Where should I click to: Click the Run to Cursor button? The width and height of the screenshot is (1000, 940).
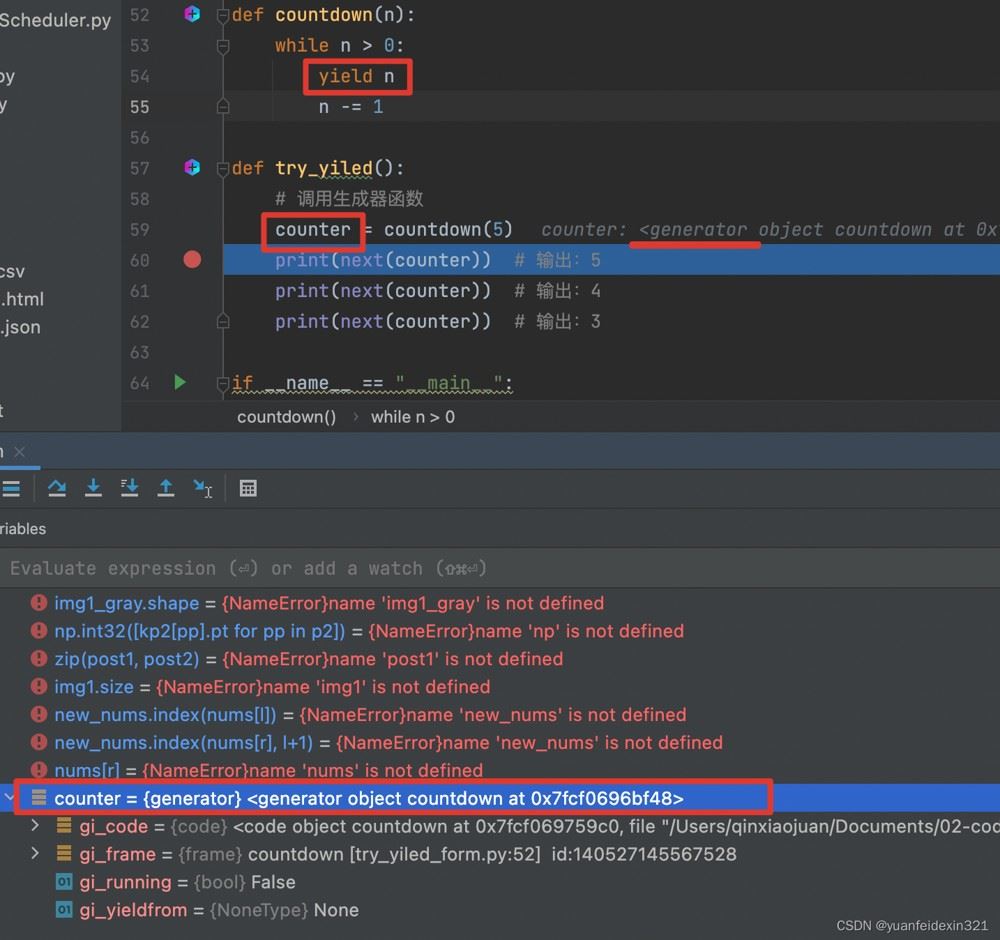203,488
